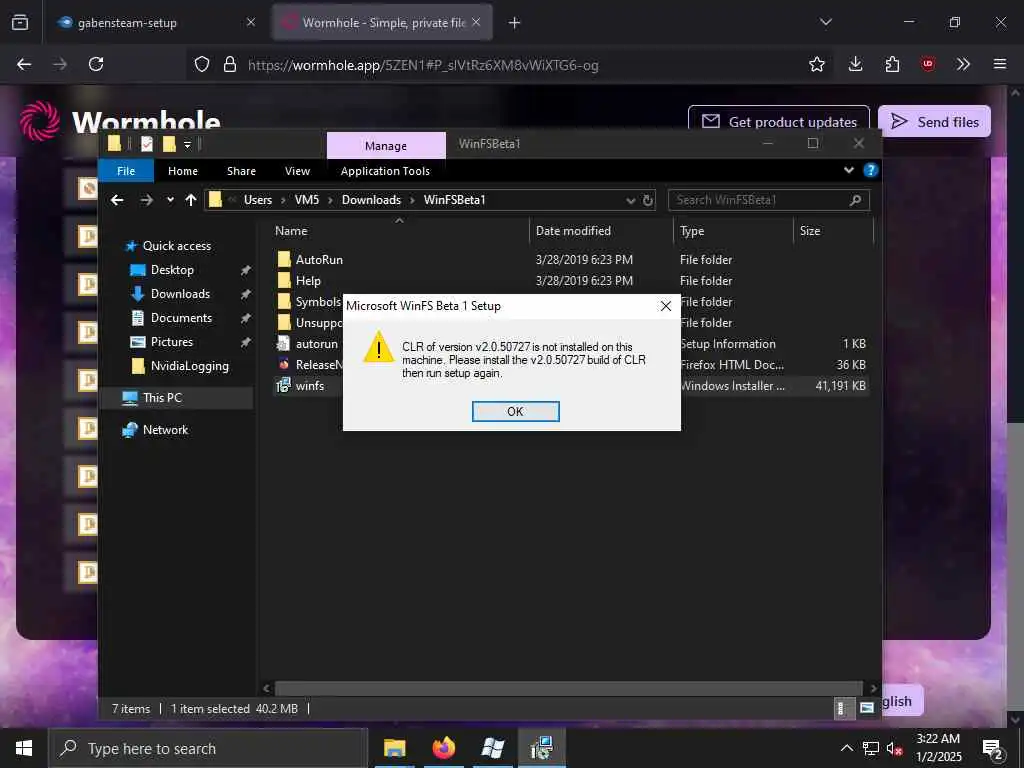1024x768 pixels.
Task: Open the File menu in Explorer
Action: click(126, 171)
